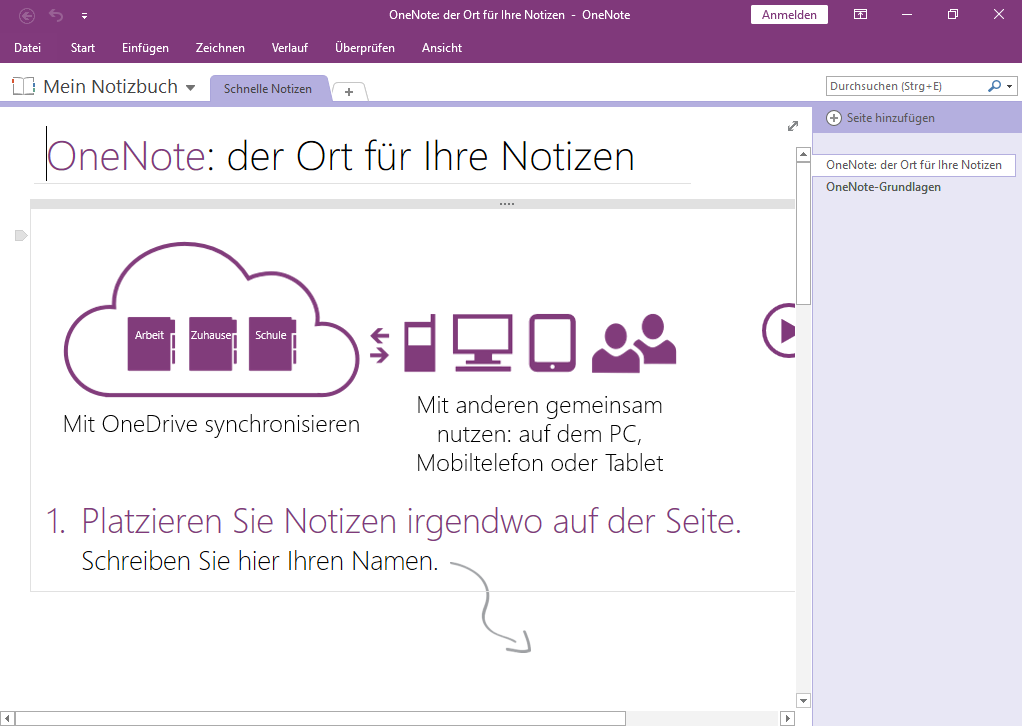This screenshot has height=726, width=1022.
Task: Click the Anmelden button
Action: [789, 14]
